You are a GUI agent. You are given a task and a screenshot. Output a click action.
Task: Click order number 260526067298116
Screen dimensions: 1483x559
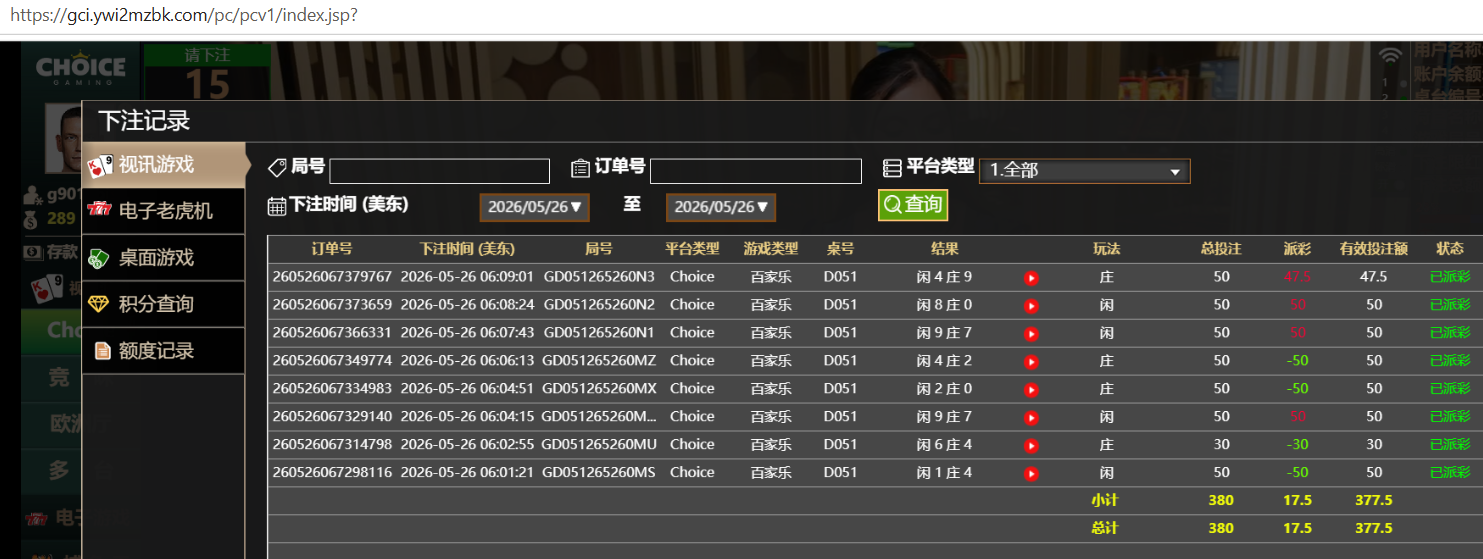click(x=332, y=473)
